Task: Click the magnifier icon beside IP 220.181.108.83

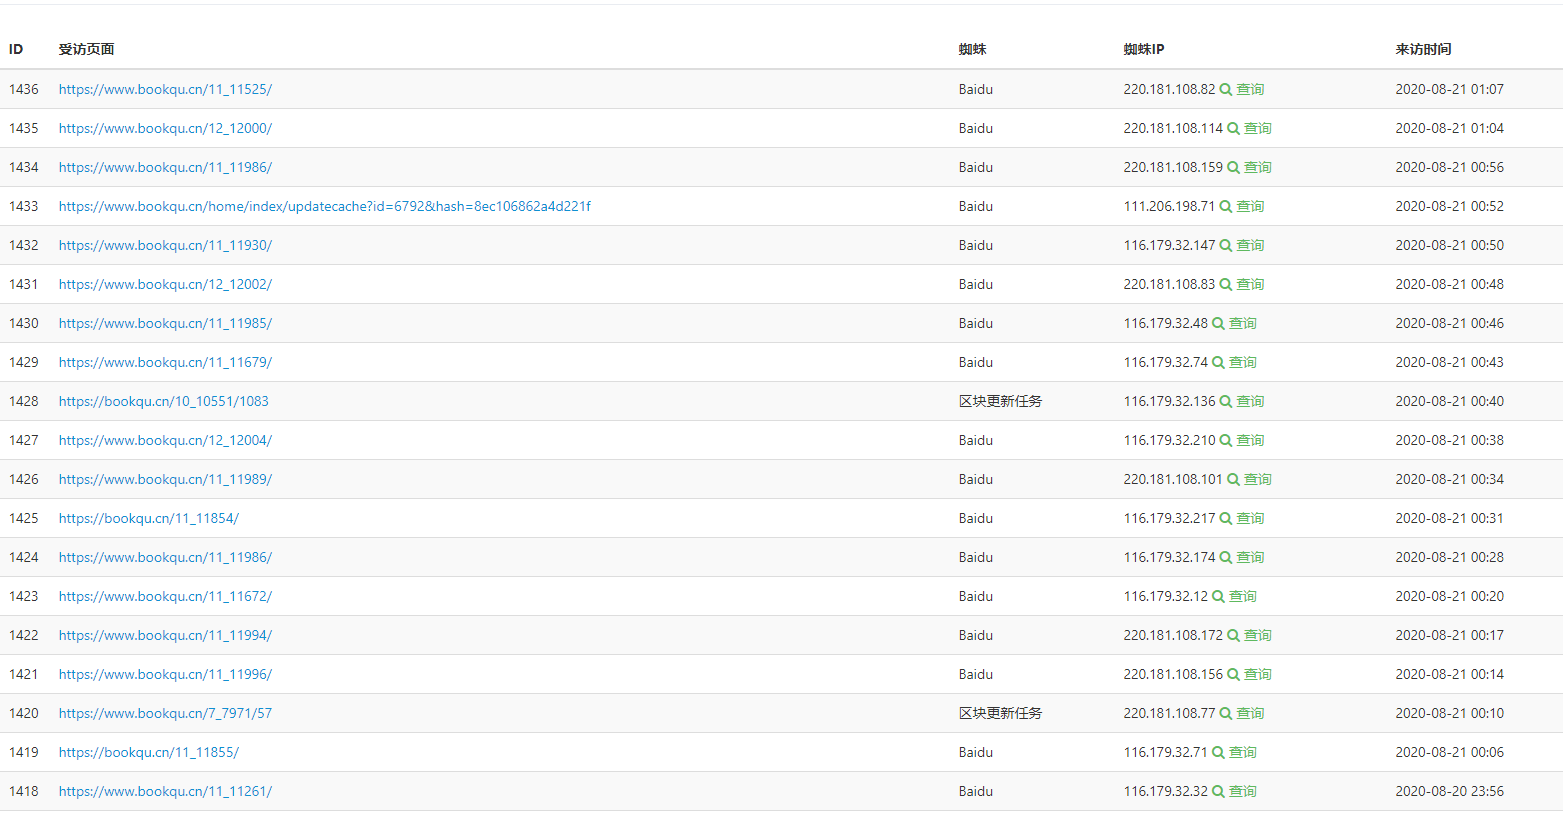Action: click(x=1226, y=285)
